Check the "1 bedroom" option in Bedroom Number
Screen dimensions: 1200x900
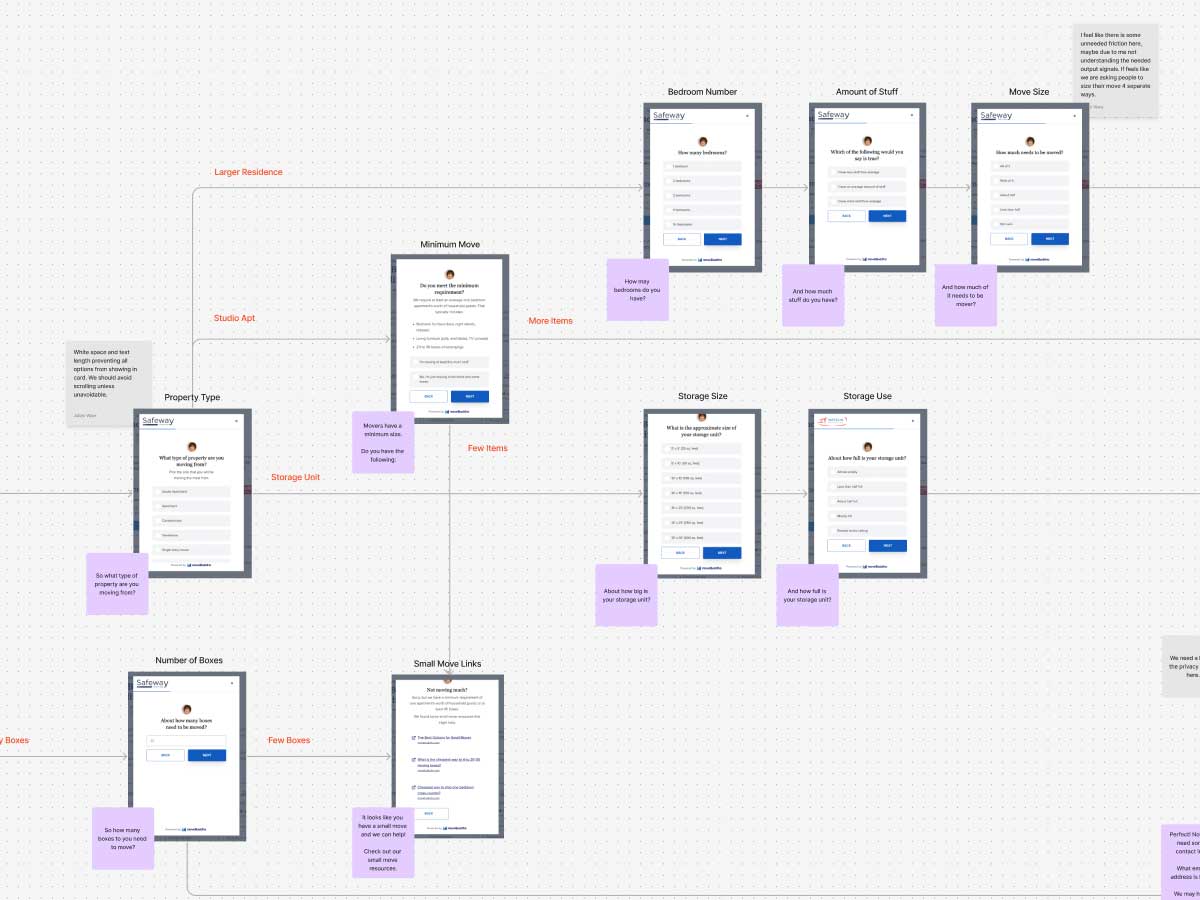click(x=702, y=166)
